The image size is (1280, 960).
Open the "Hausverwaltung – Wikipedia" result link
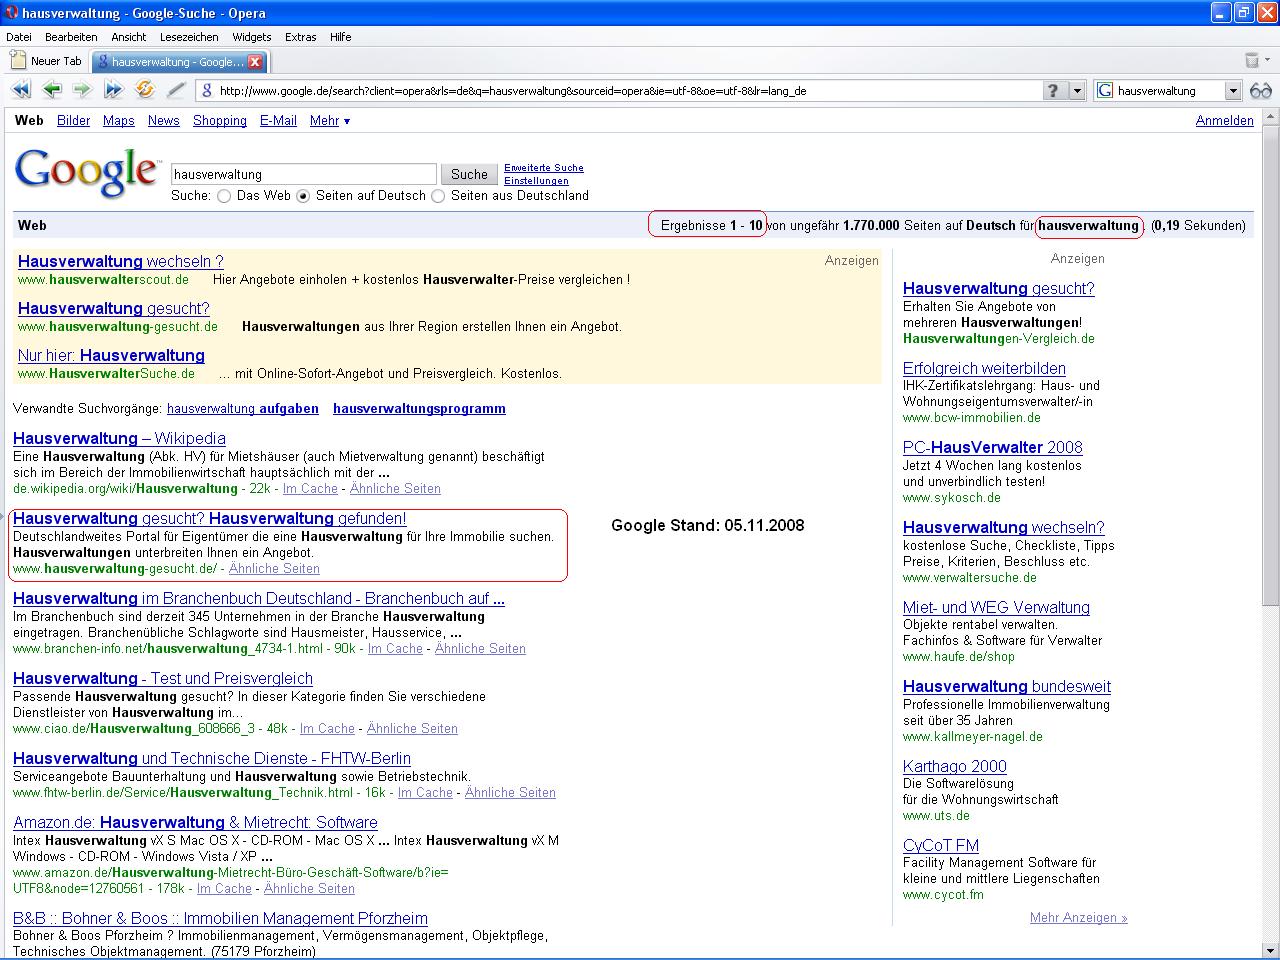[119, 438]
